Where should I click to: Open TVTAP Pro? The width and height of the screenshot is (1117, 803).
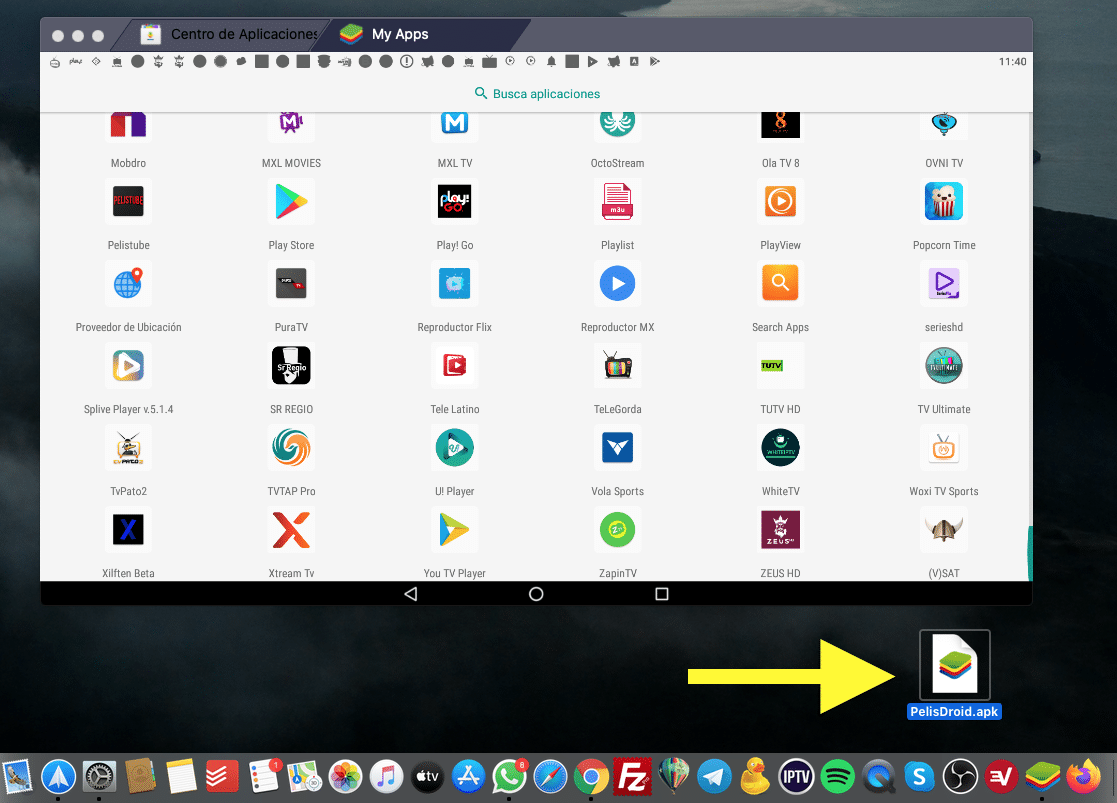click(x=291, y=447)
